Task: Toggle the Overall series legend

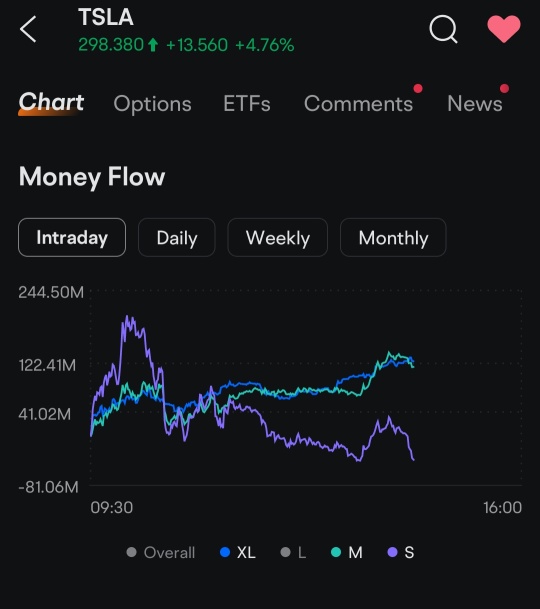Action: [161, 552]
